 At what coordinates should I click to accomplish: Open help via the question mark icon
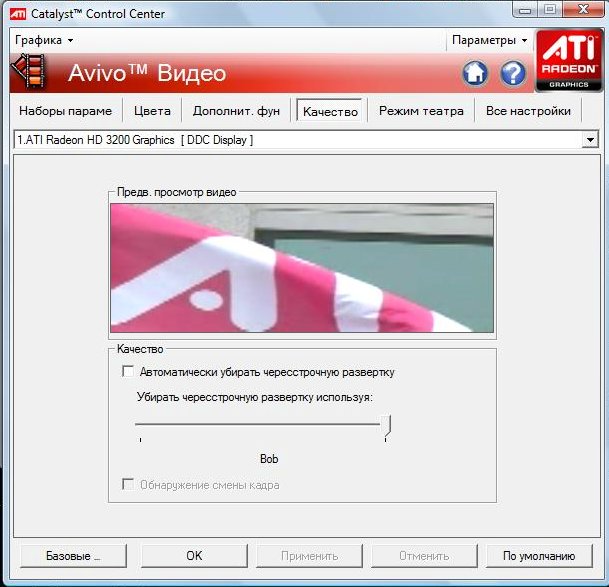(x=513, y=73)
